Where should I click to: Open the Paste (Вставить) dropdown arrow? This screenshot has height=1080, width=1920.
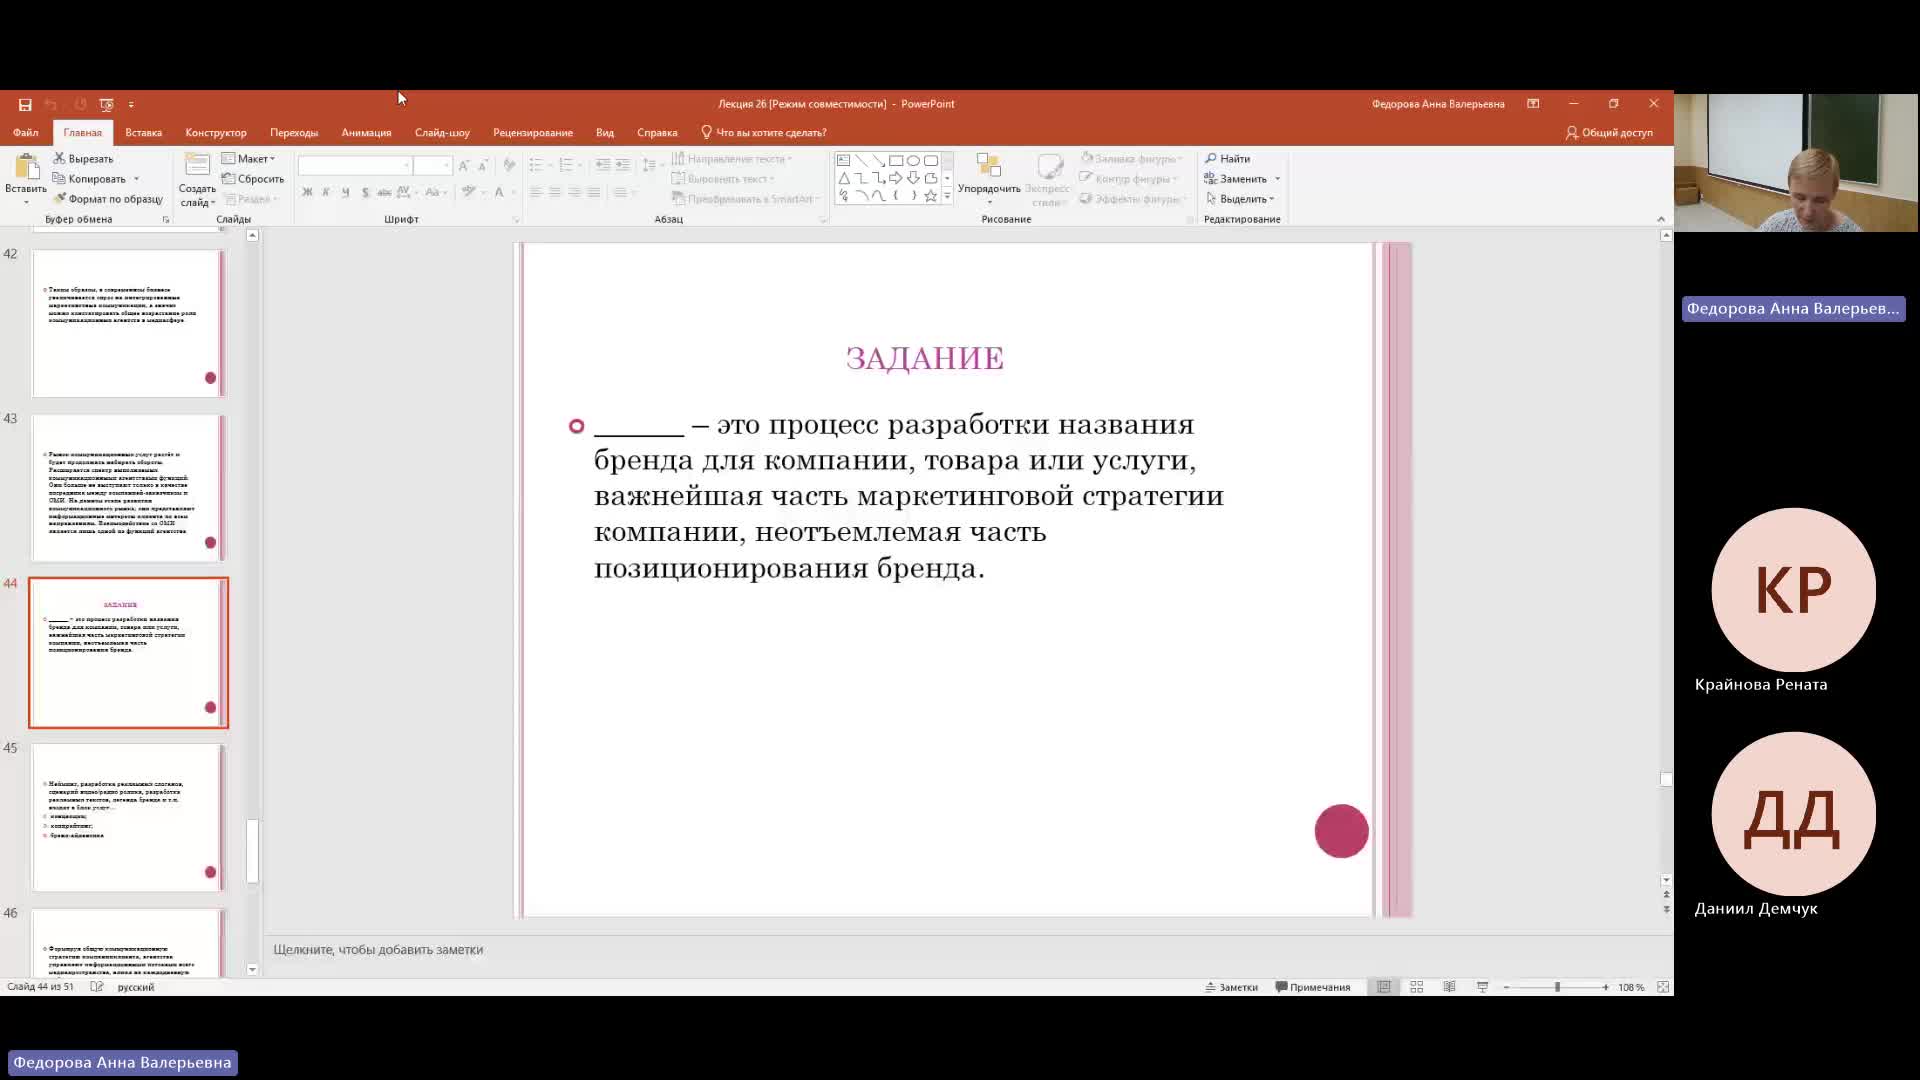[26, 202]
